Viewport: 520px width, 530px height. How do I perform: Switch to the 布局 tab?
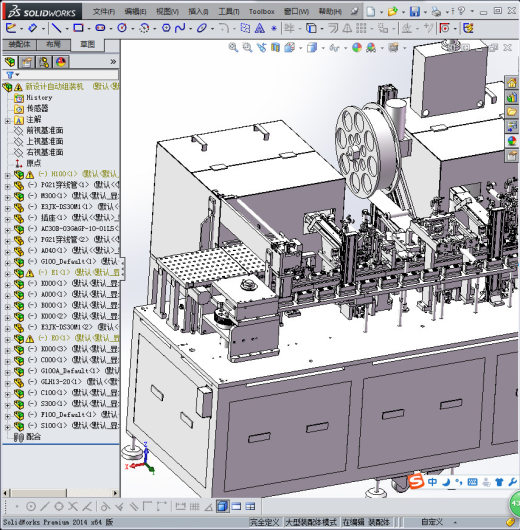pos(53,44)
